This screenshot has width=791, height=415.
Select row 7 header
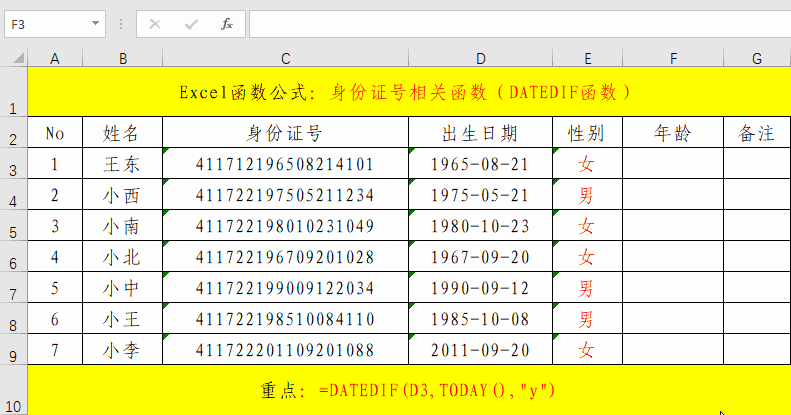pos(14,287)
